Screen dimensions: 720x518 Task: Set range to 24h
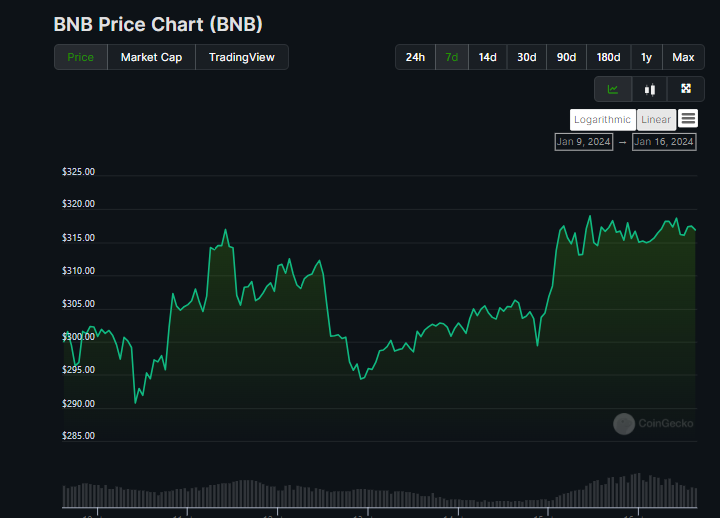415,57
